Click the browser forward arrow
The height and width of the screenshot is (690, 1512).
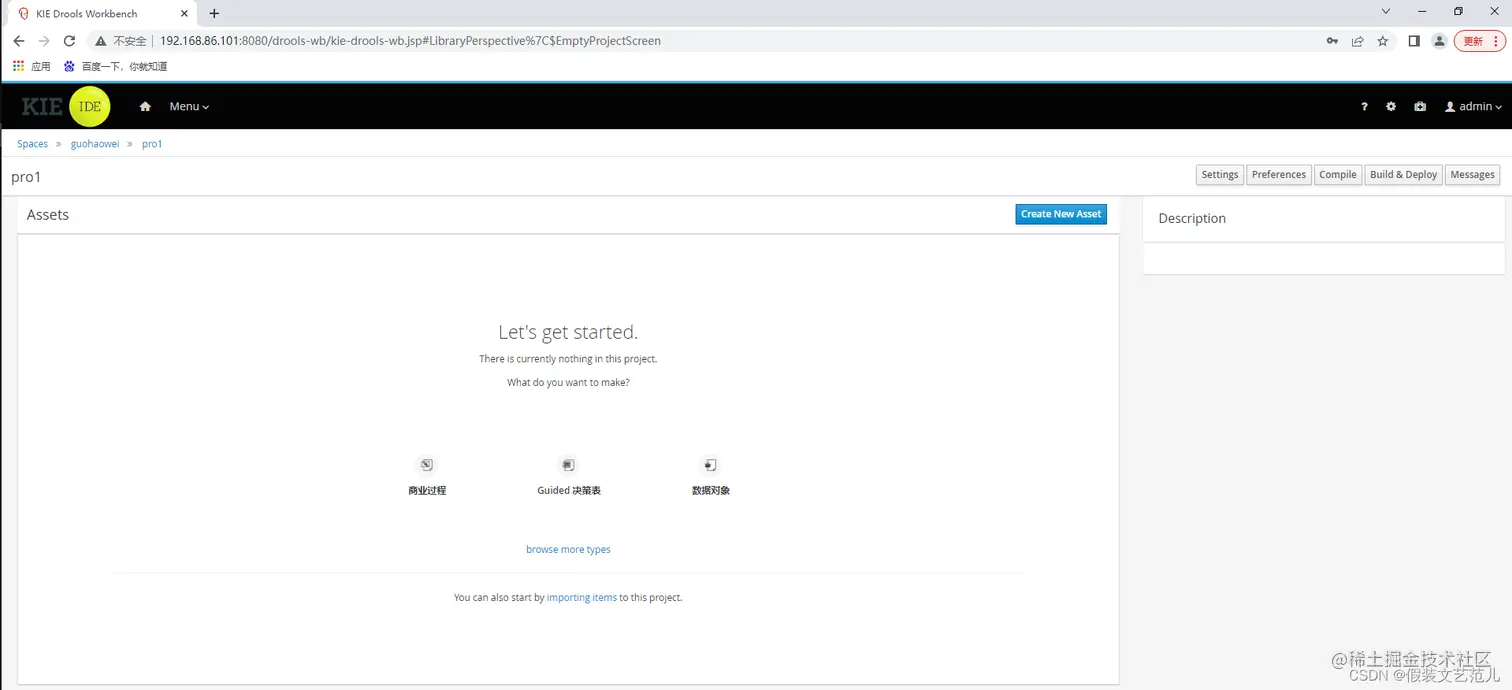(44, 41)
